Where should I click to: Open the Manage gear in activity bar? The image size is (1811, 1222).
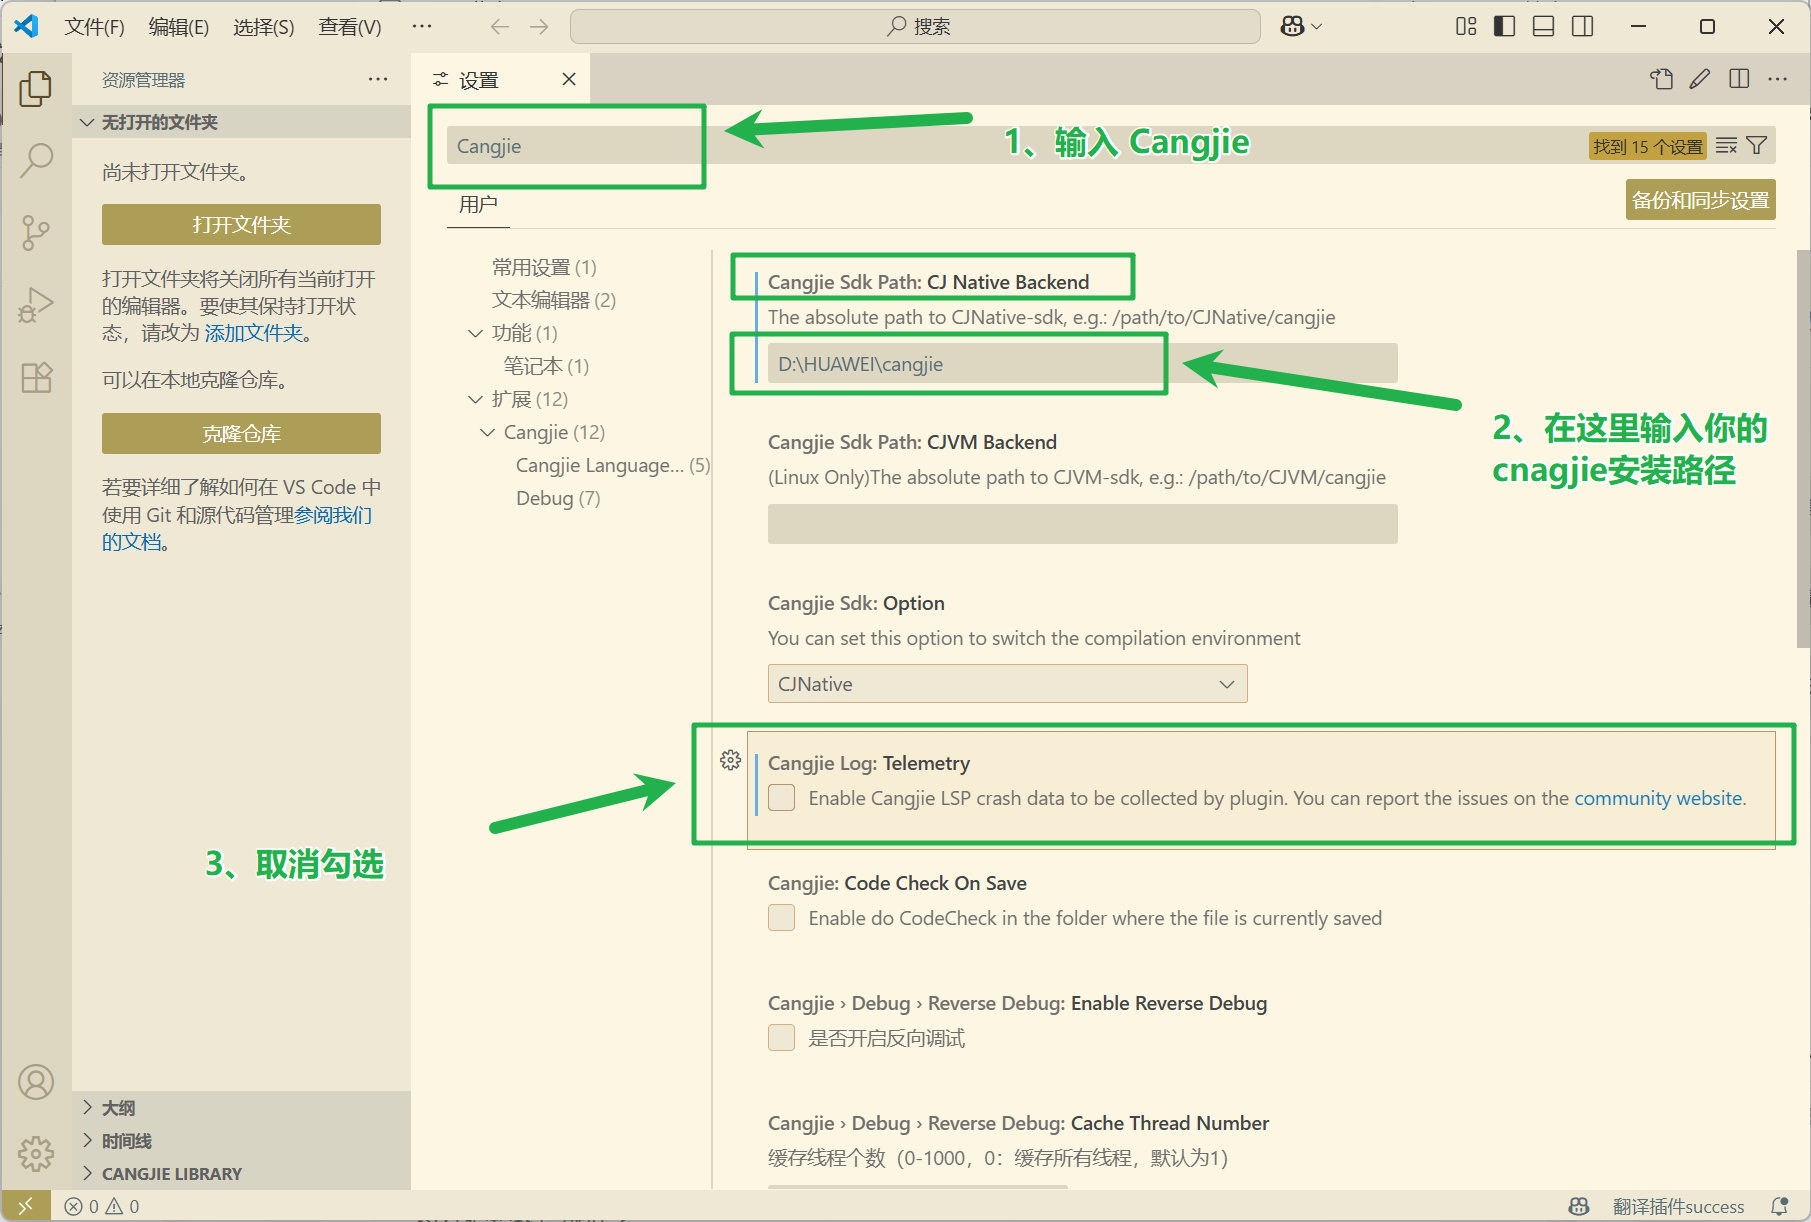pos(36,1153)
